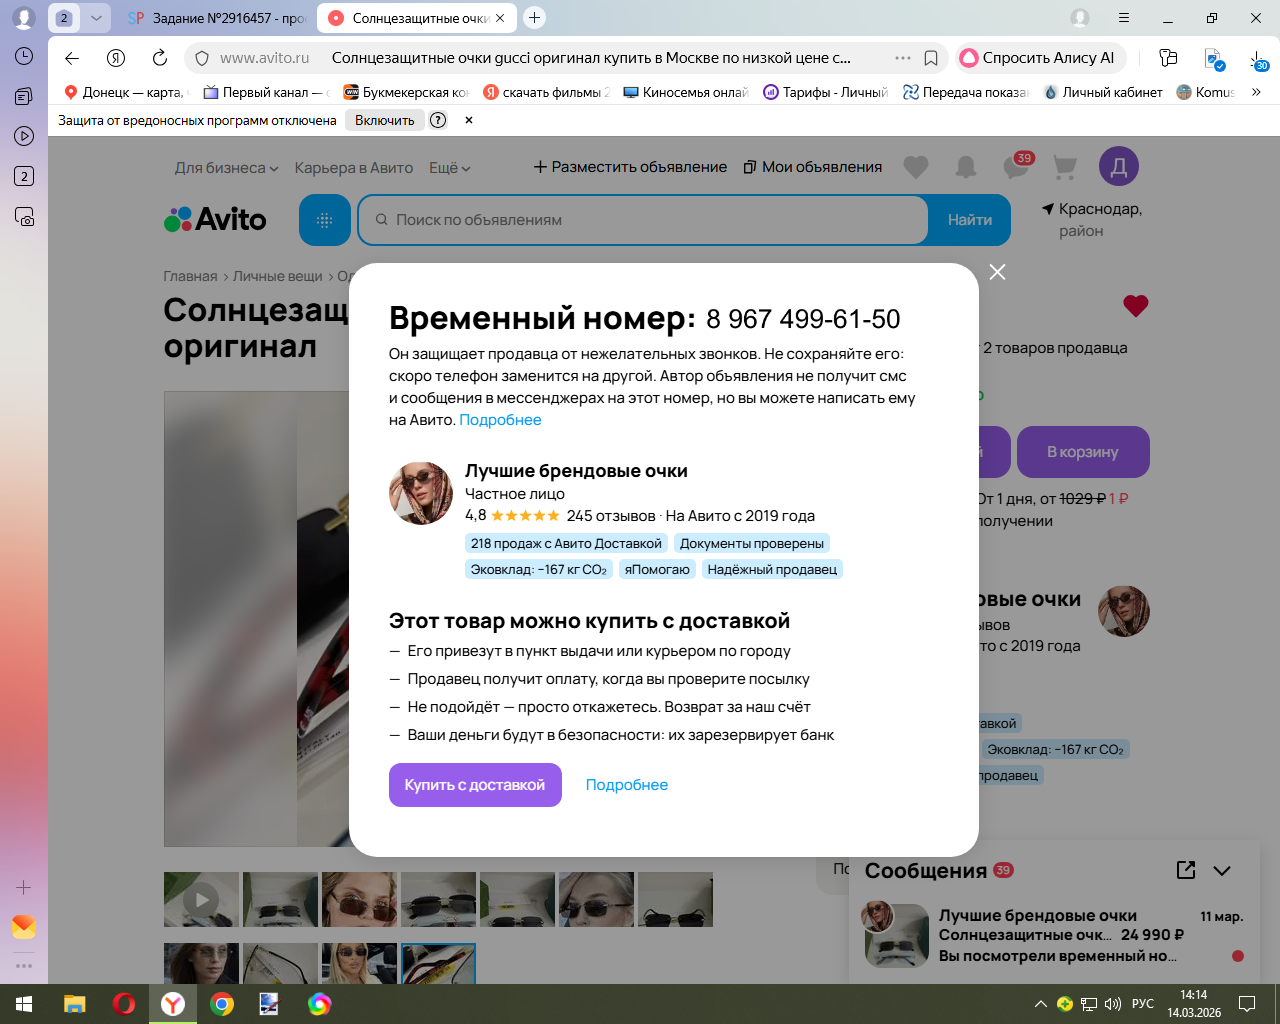1280x1024 pixels.
Task: Open the browser downloads icon
Action: (1258, 59)
